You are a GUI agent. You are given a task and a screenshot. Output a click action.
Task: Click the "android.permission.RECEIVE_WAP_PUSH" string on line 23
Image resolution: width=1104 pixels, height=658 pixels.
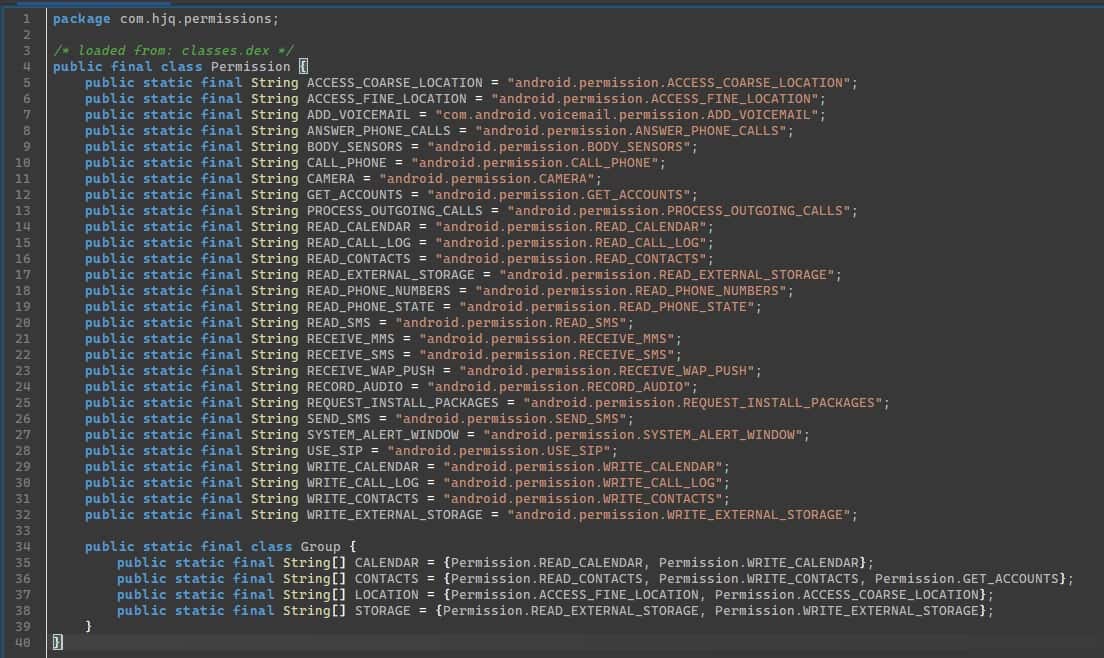pyautogui.click(x=607, y=371)
